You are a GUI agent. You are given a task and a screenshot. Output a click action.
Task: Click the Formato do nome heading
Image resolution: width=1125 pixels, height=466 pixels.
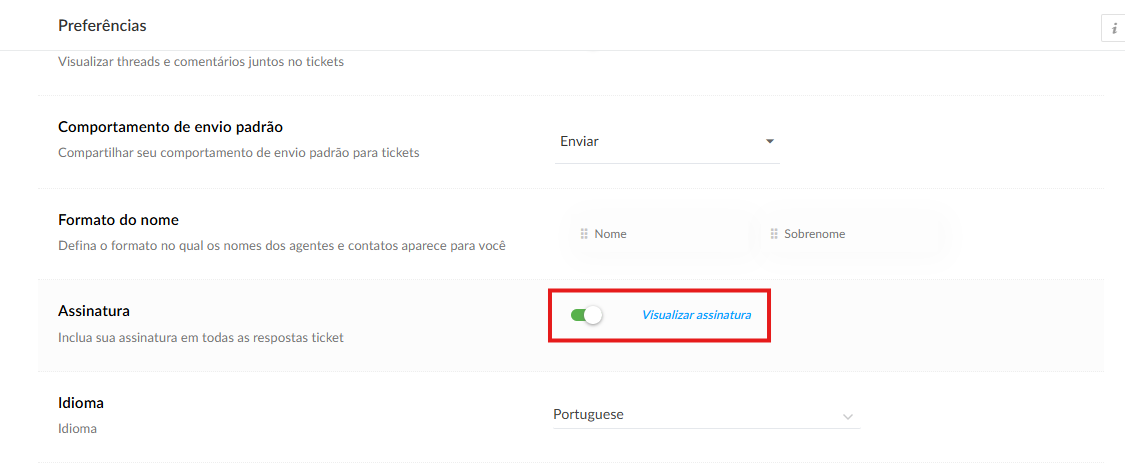coord(118,220)
